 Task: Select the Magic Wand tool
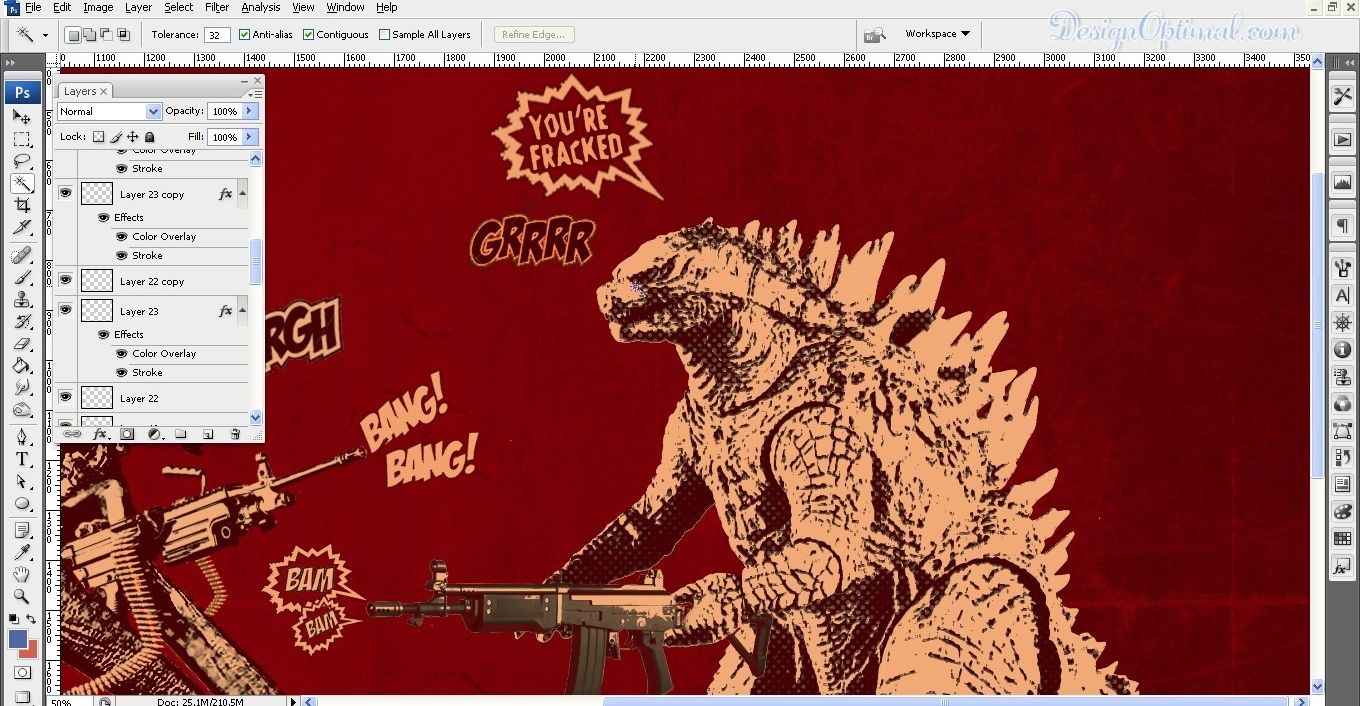tap(22, 183)
